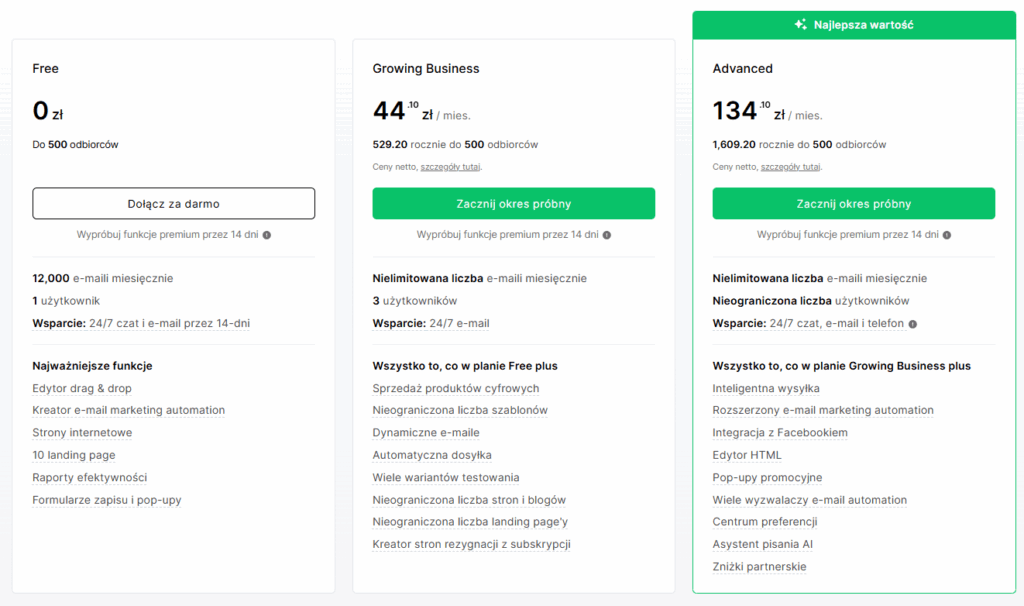The image size is (1024, 606).
Task: Select Kreator e-mail marketing automation feature
Action: [128, 410]
